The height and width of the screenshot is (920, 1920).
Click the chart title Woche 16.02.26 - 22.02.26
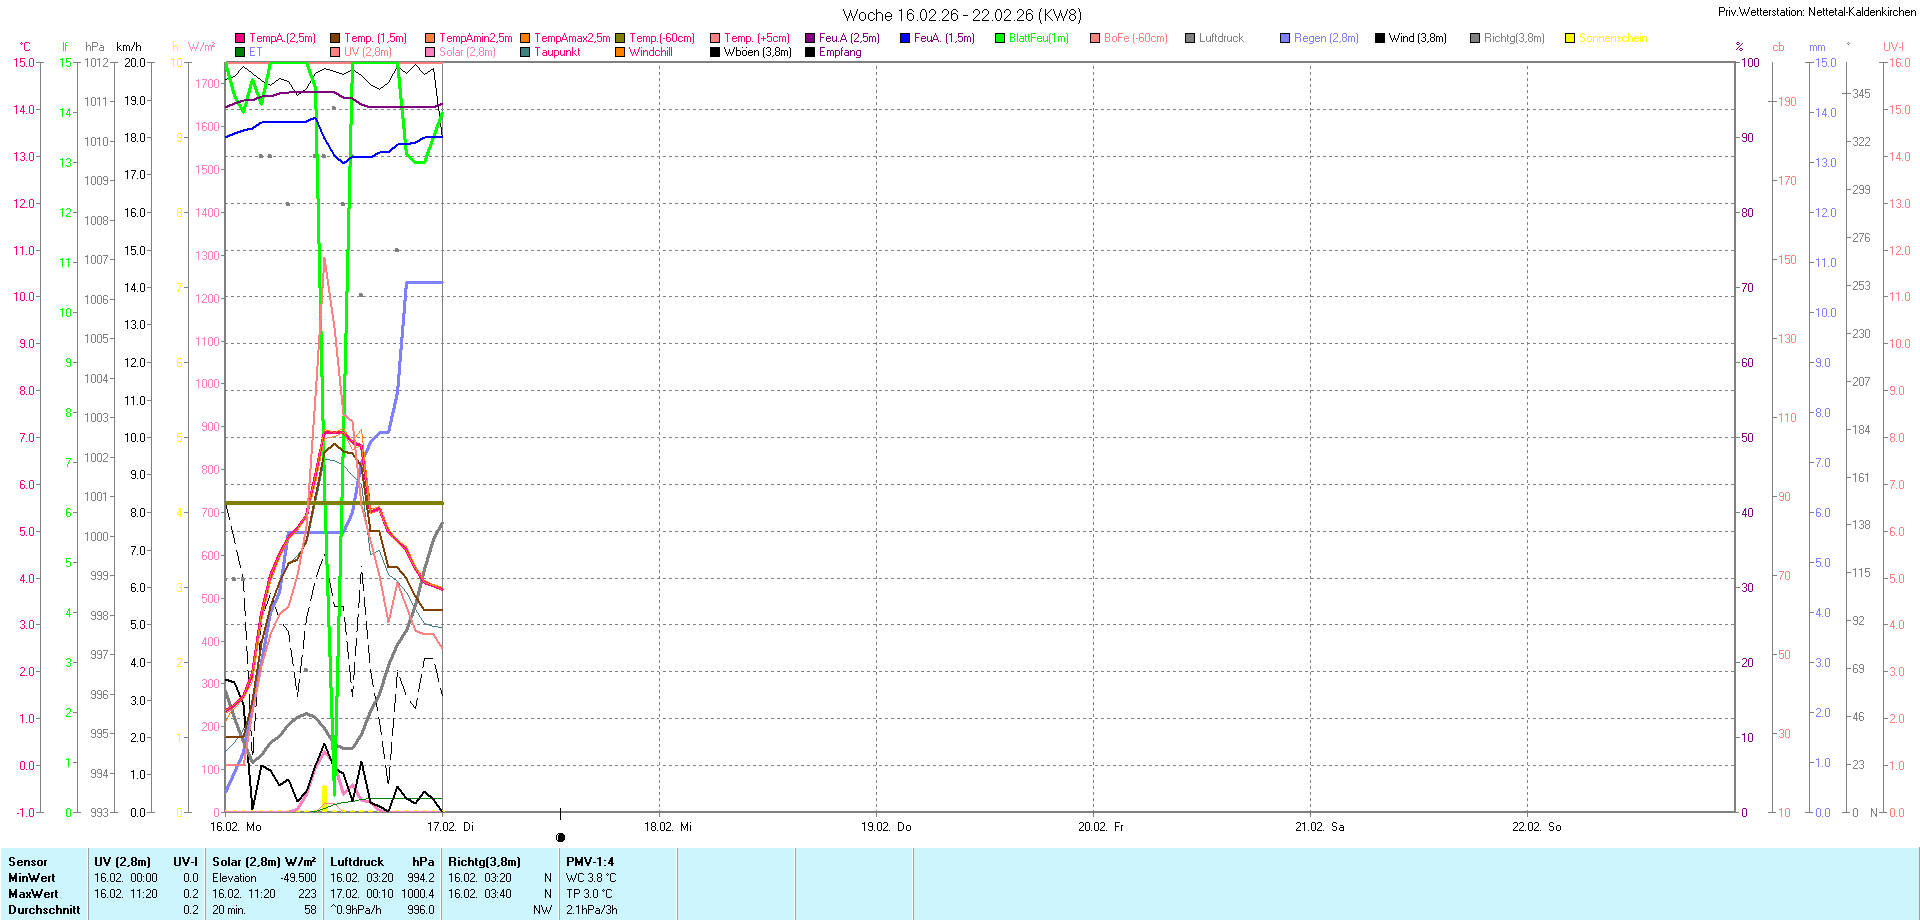961,15
